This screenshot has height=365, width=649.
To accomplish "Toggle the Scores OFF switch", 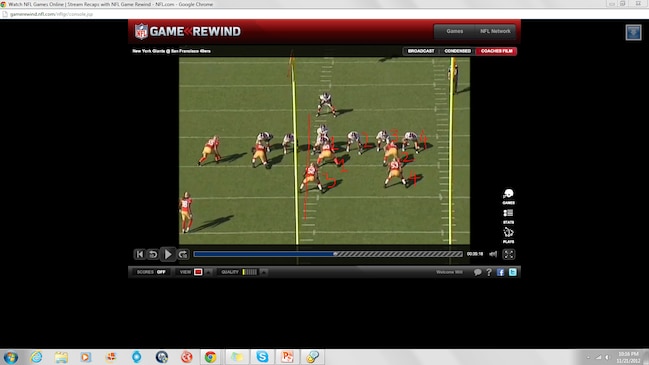I will (x=161, y=272).
